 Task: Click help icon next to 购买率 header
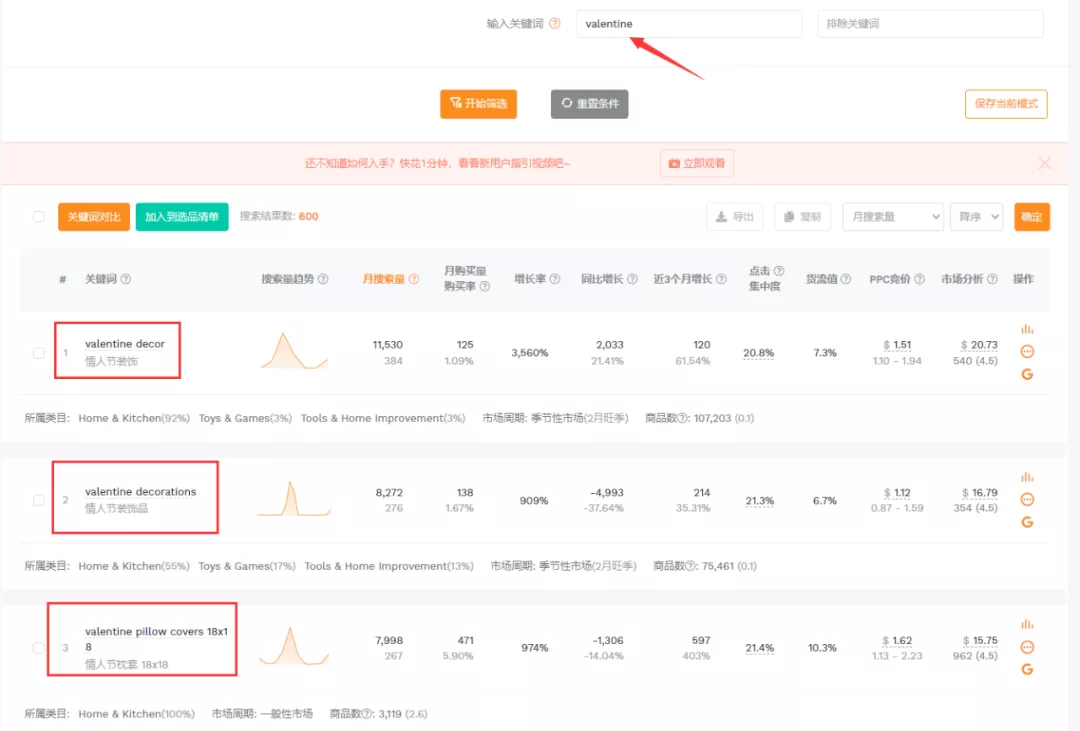click(485, 287)
